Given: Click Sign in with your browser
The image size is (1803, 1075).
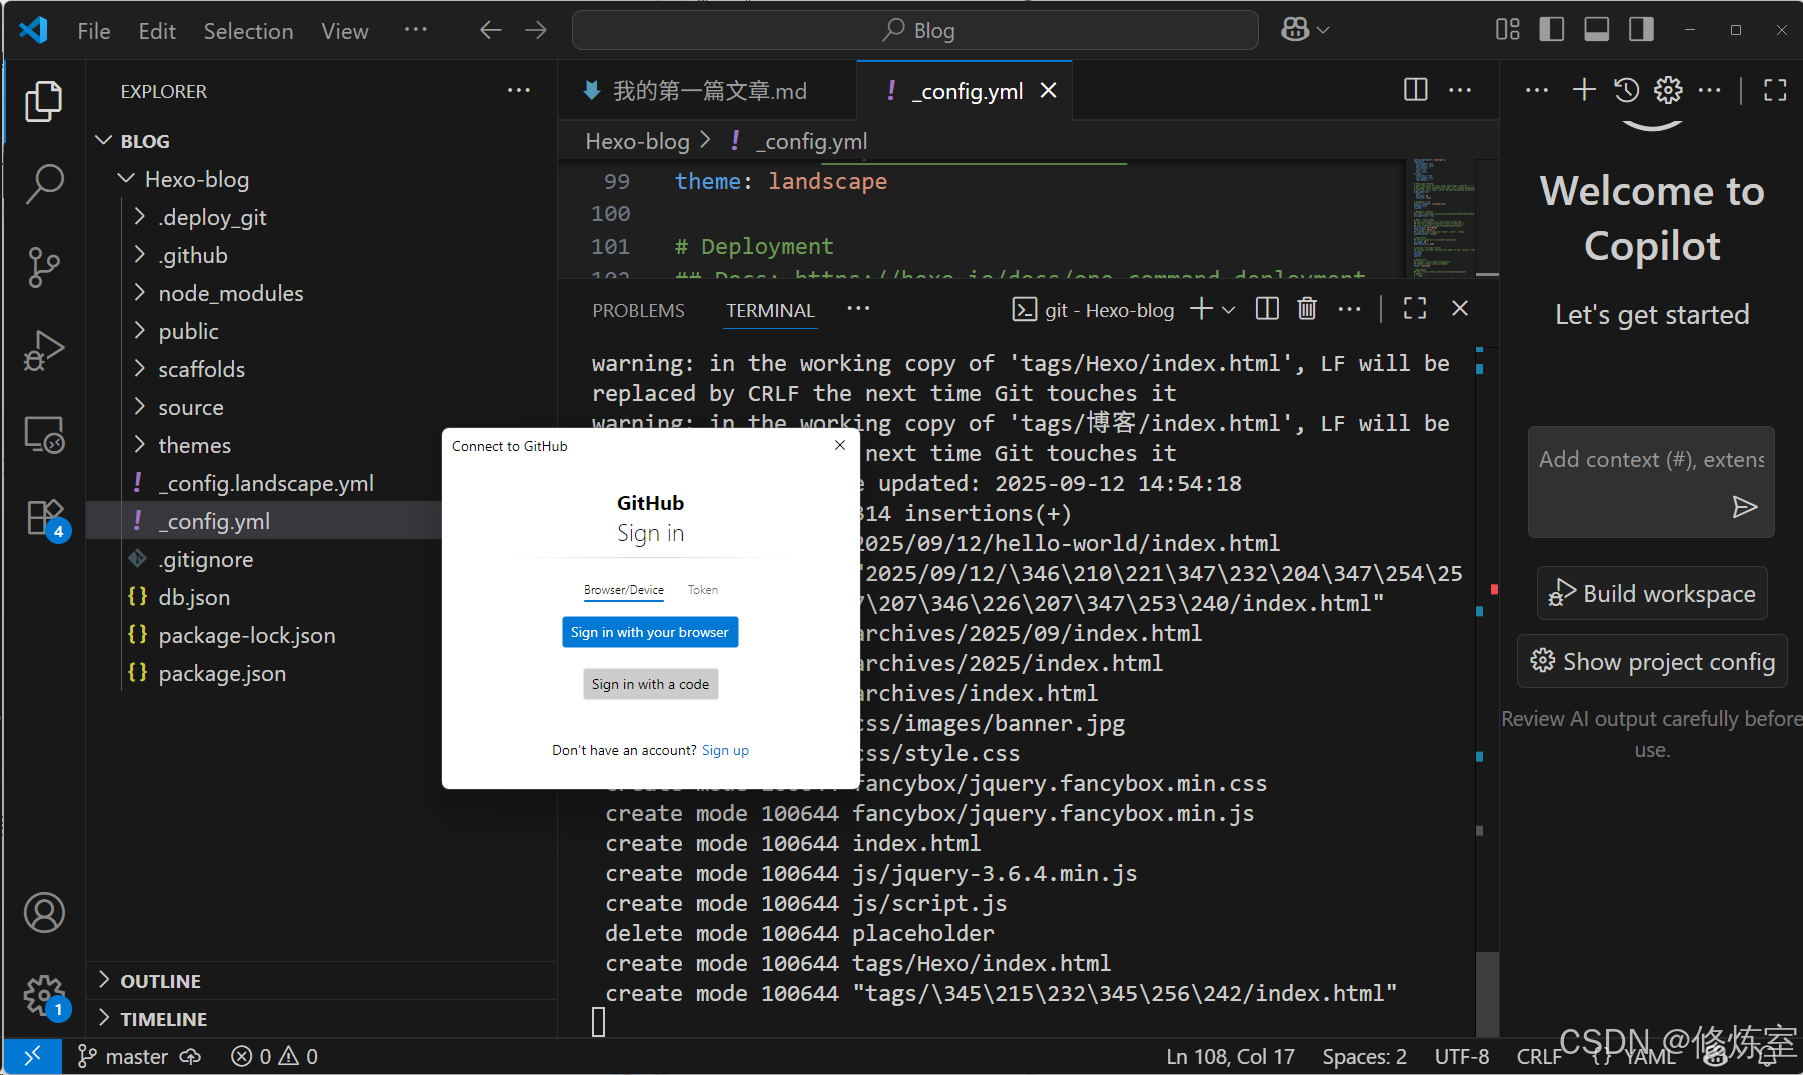Looking at the screenshot, I should click(650, 632).
